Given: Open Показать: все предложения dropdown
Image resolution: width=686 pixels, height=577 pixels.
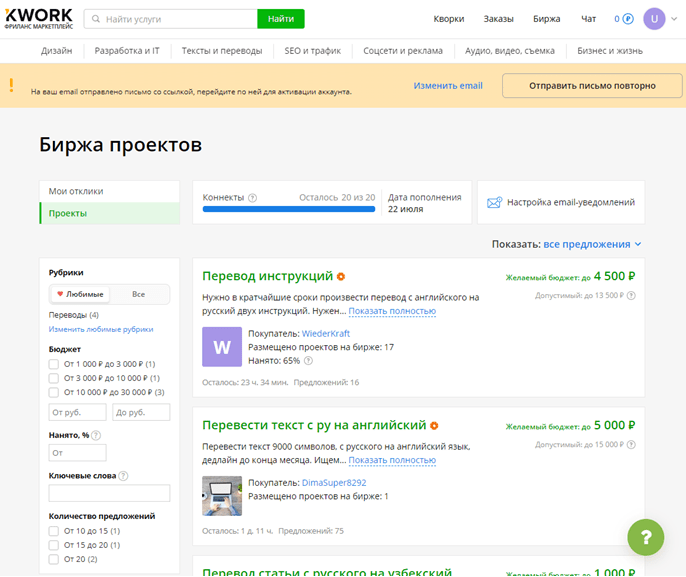Looking at the screenshot, I should 592,244.
